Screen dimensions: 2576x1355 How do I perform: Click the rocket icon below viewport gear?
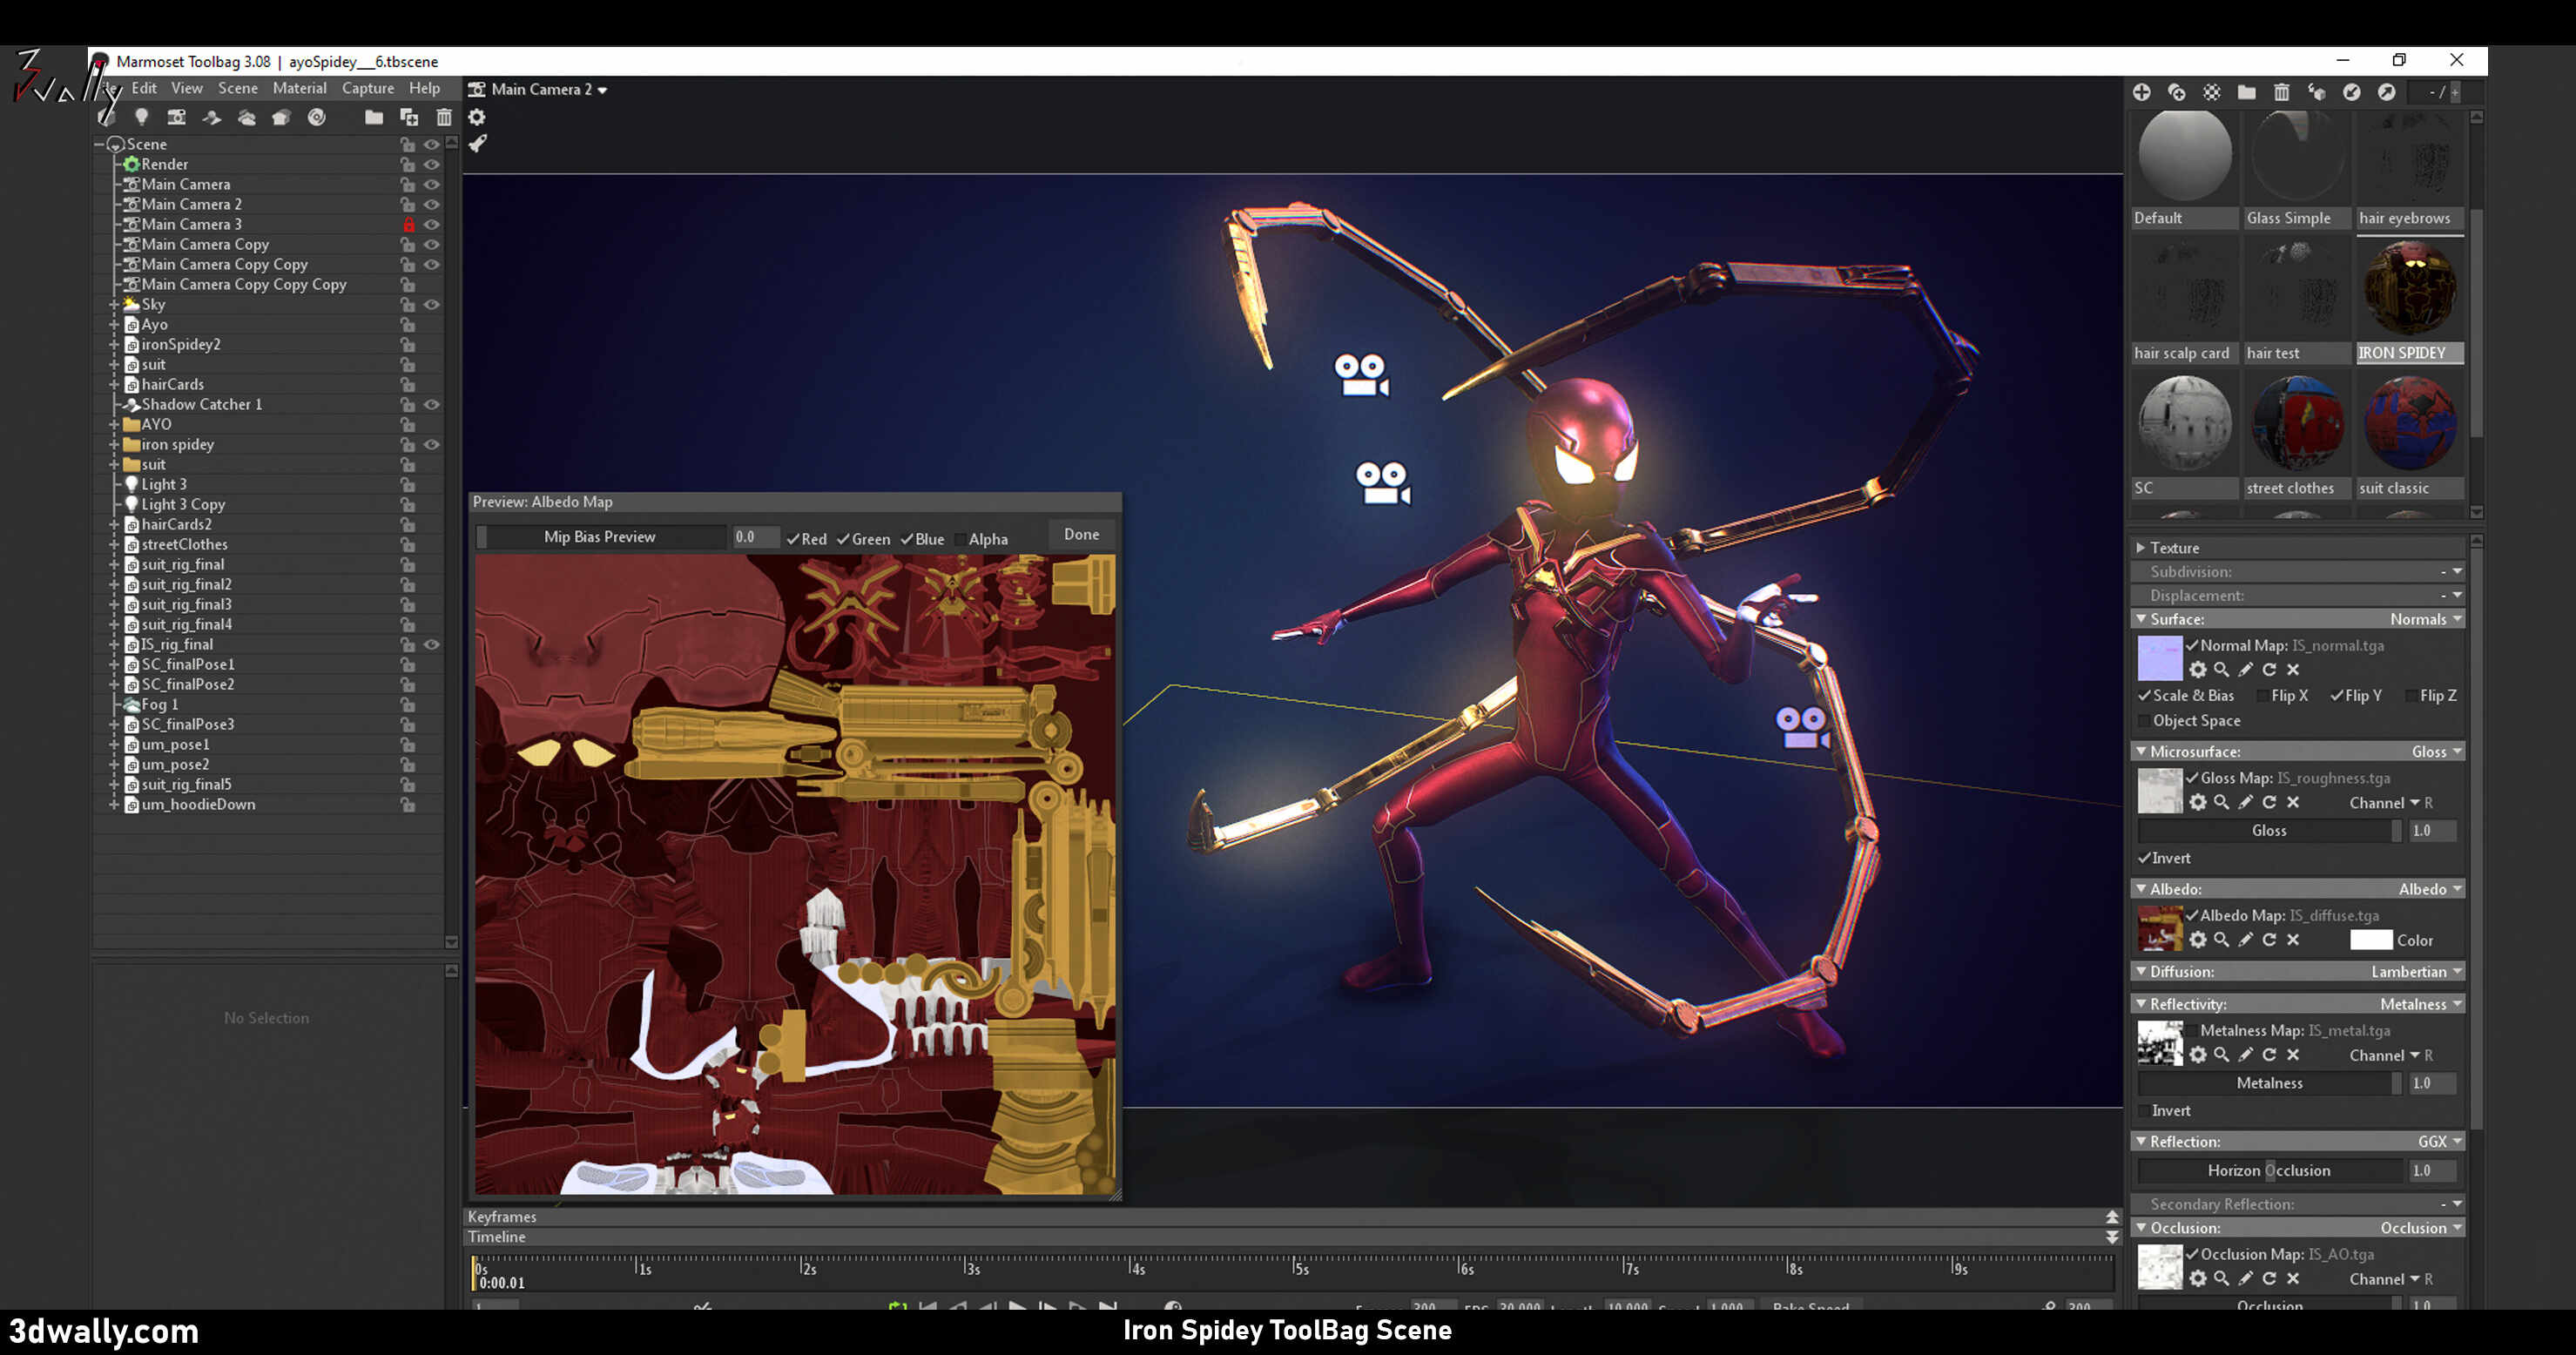coord(477,144)
